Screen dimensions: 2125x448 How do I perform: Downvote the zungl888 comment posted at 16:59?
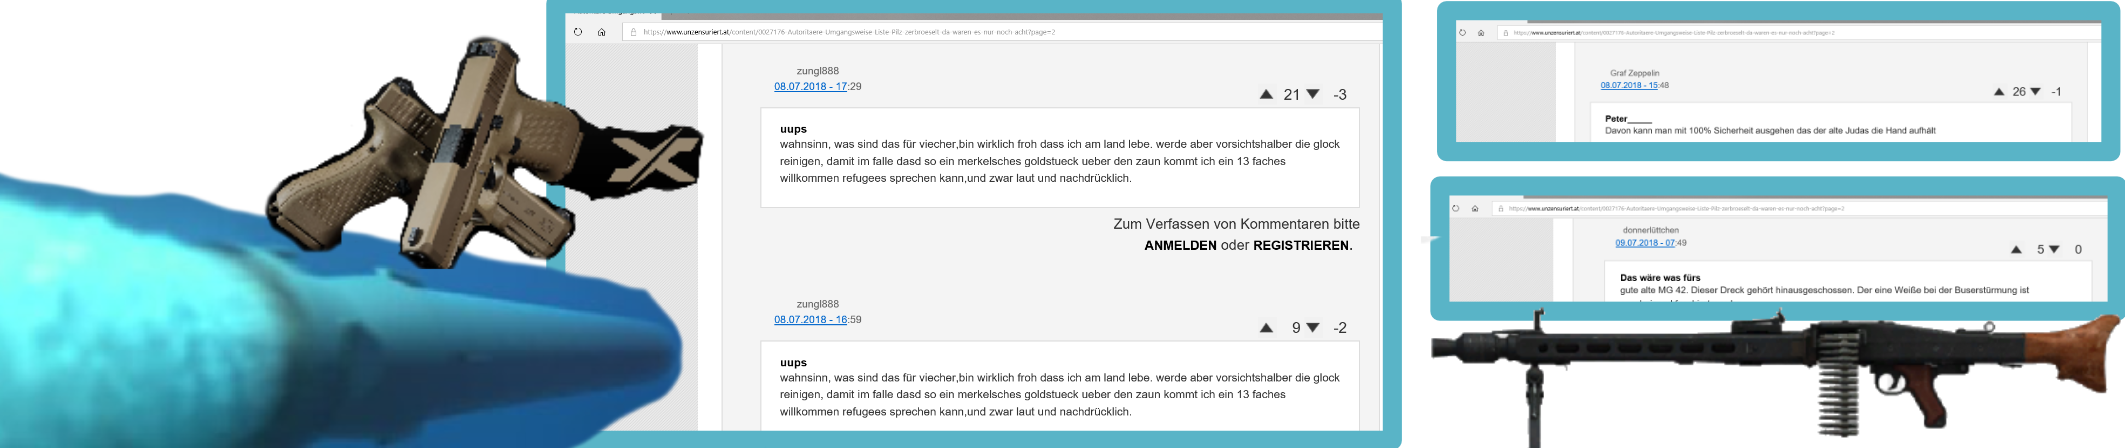coord(1312,328)
